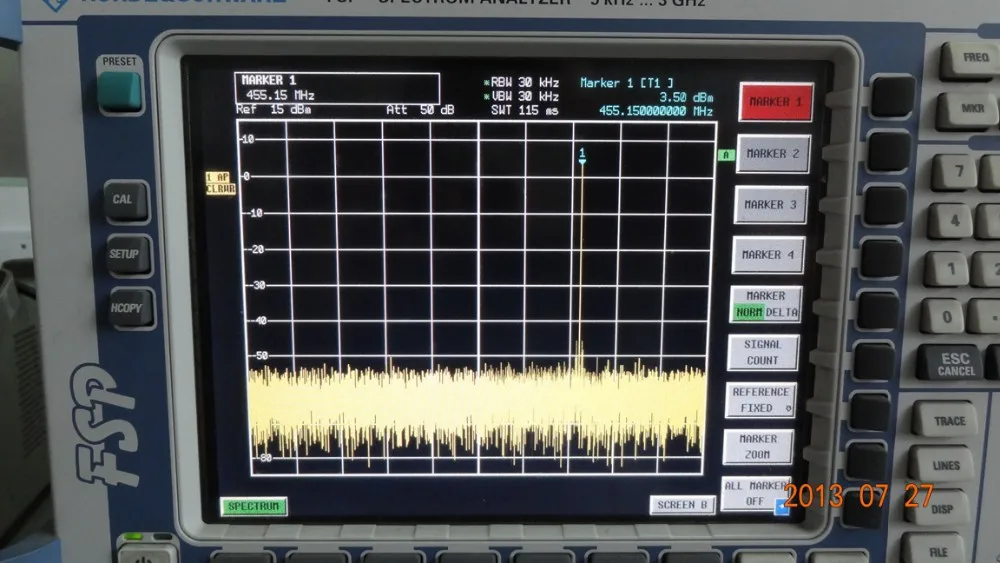Push the black bezel key beside MARKER 3

click(885, 205)
